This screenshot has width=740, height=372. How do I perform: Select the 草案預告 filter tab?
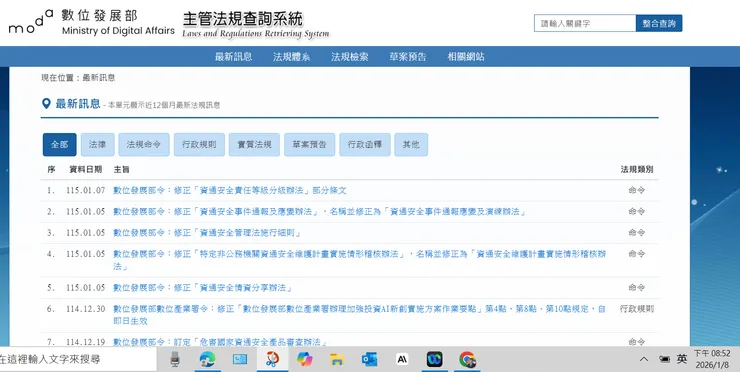click(310, 144)
